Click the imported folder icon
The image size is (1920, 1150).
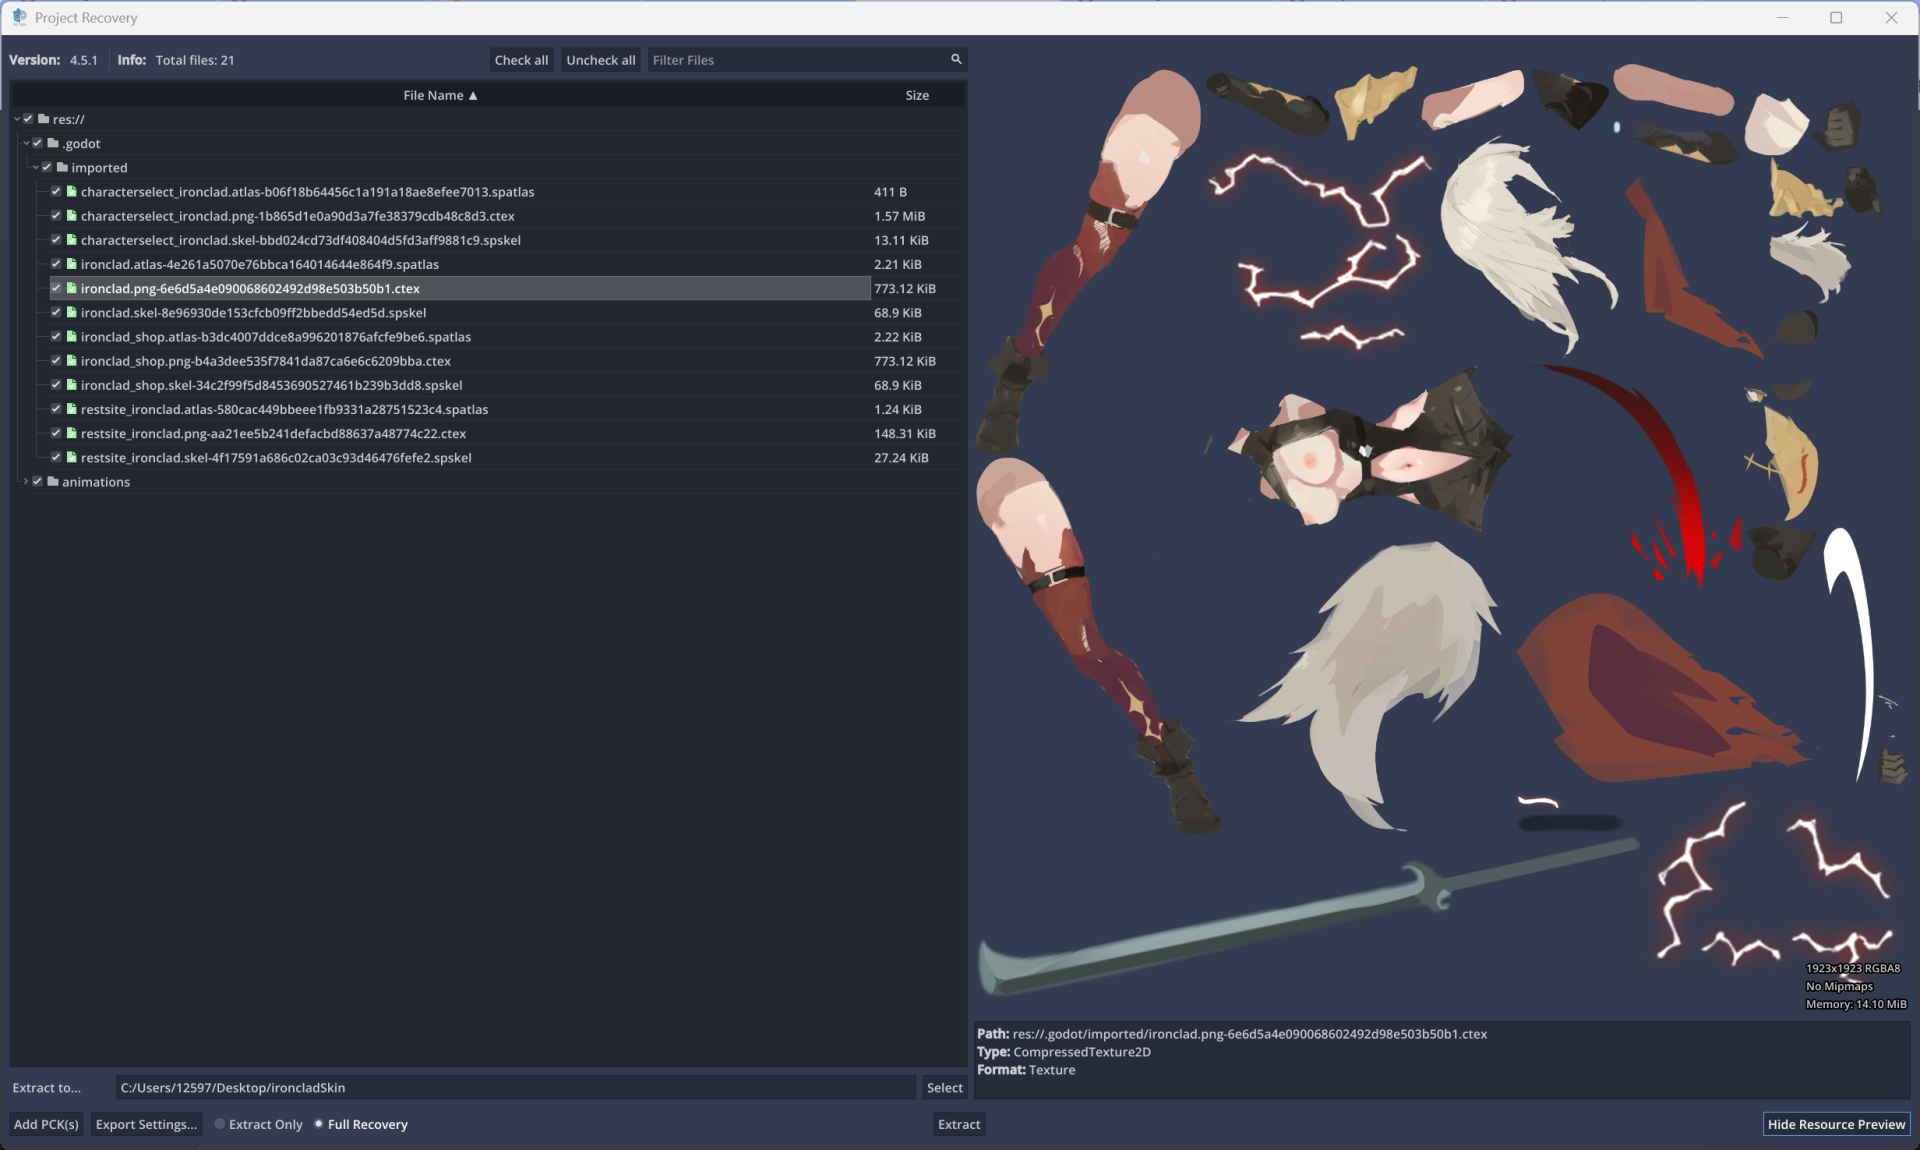[x=62, y=167]
